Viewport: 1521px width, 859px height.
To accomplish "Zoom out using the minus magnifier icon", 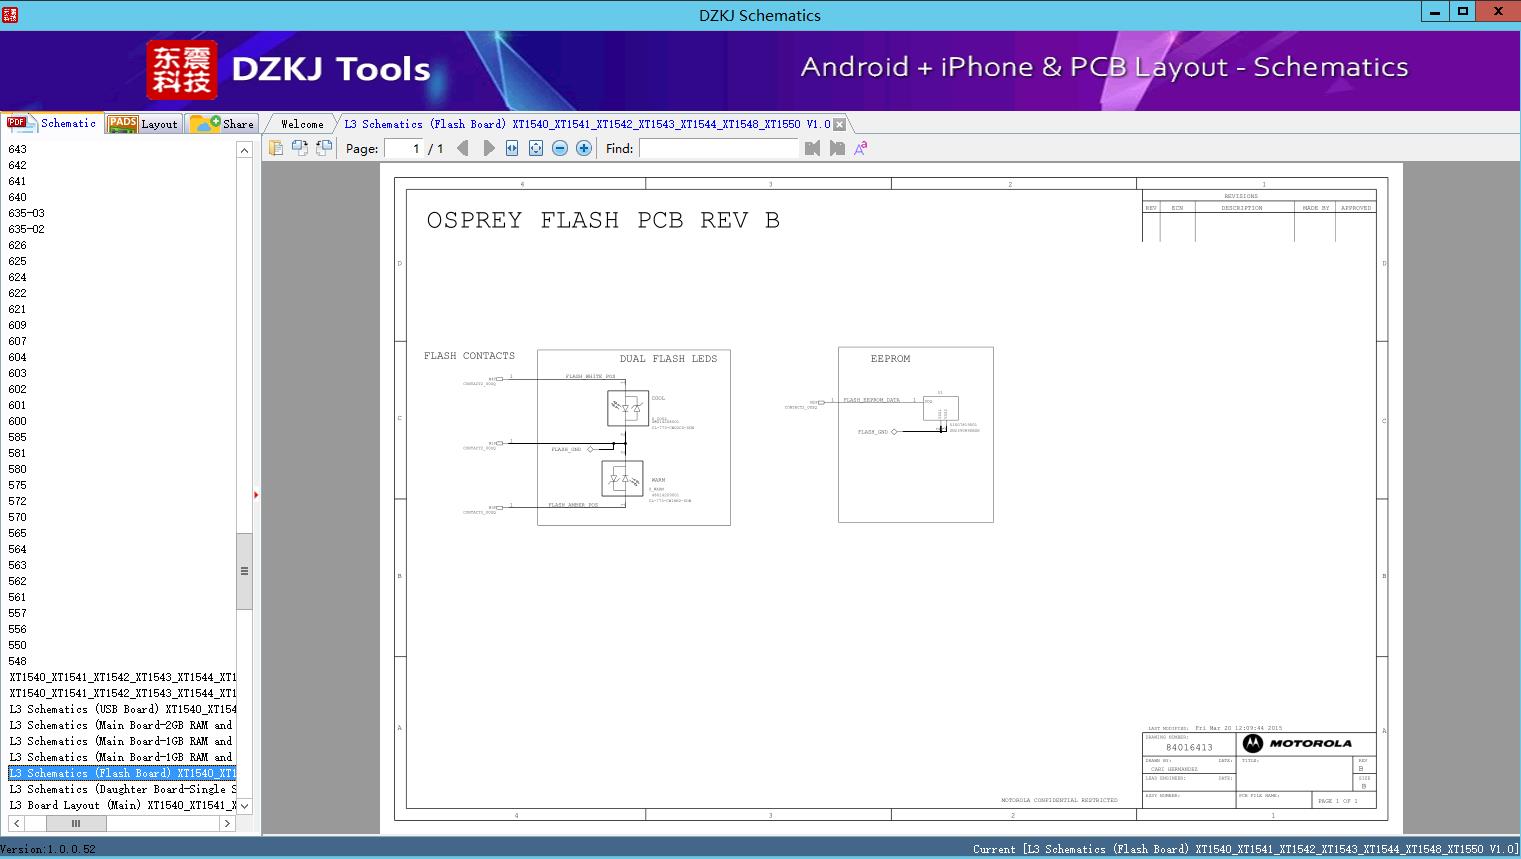I will point(559,147).
